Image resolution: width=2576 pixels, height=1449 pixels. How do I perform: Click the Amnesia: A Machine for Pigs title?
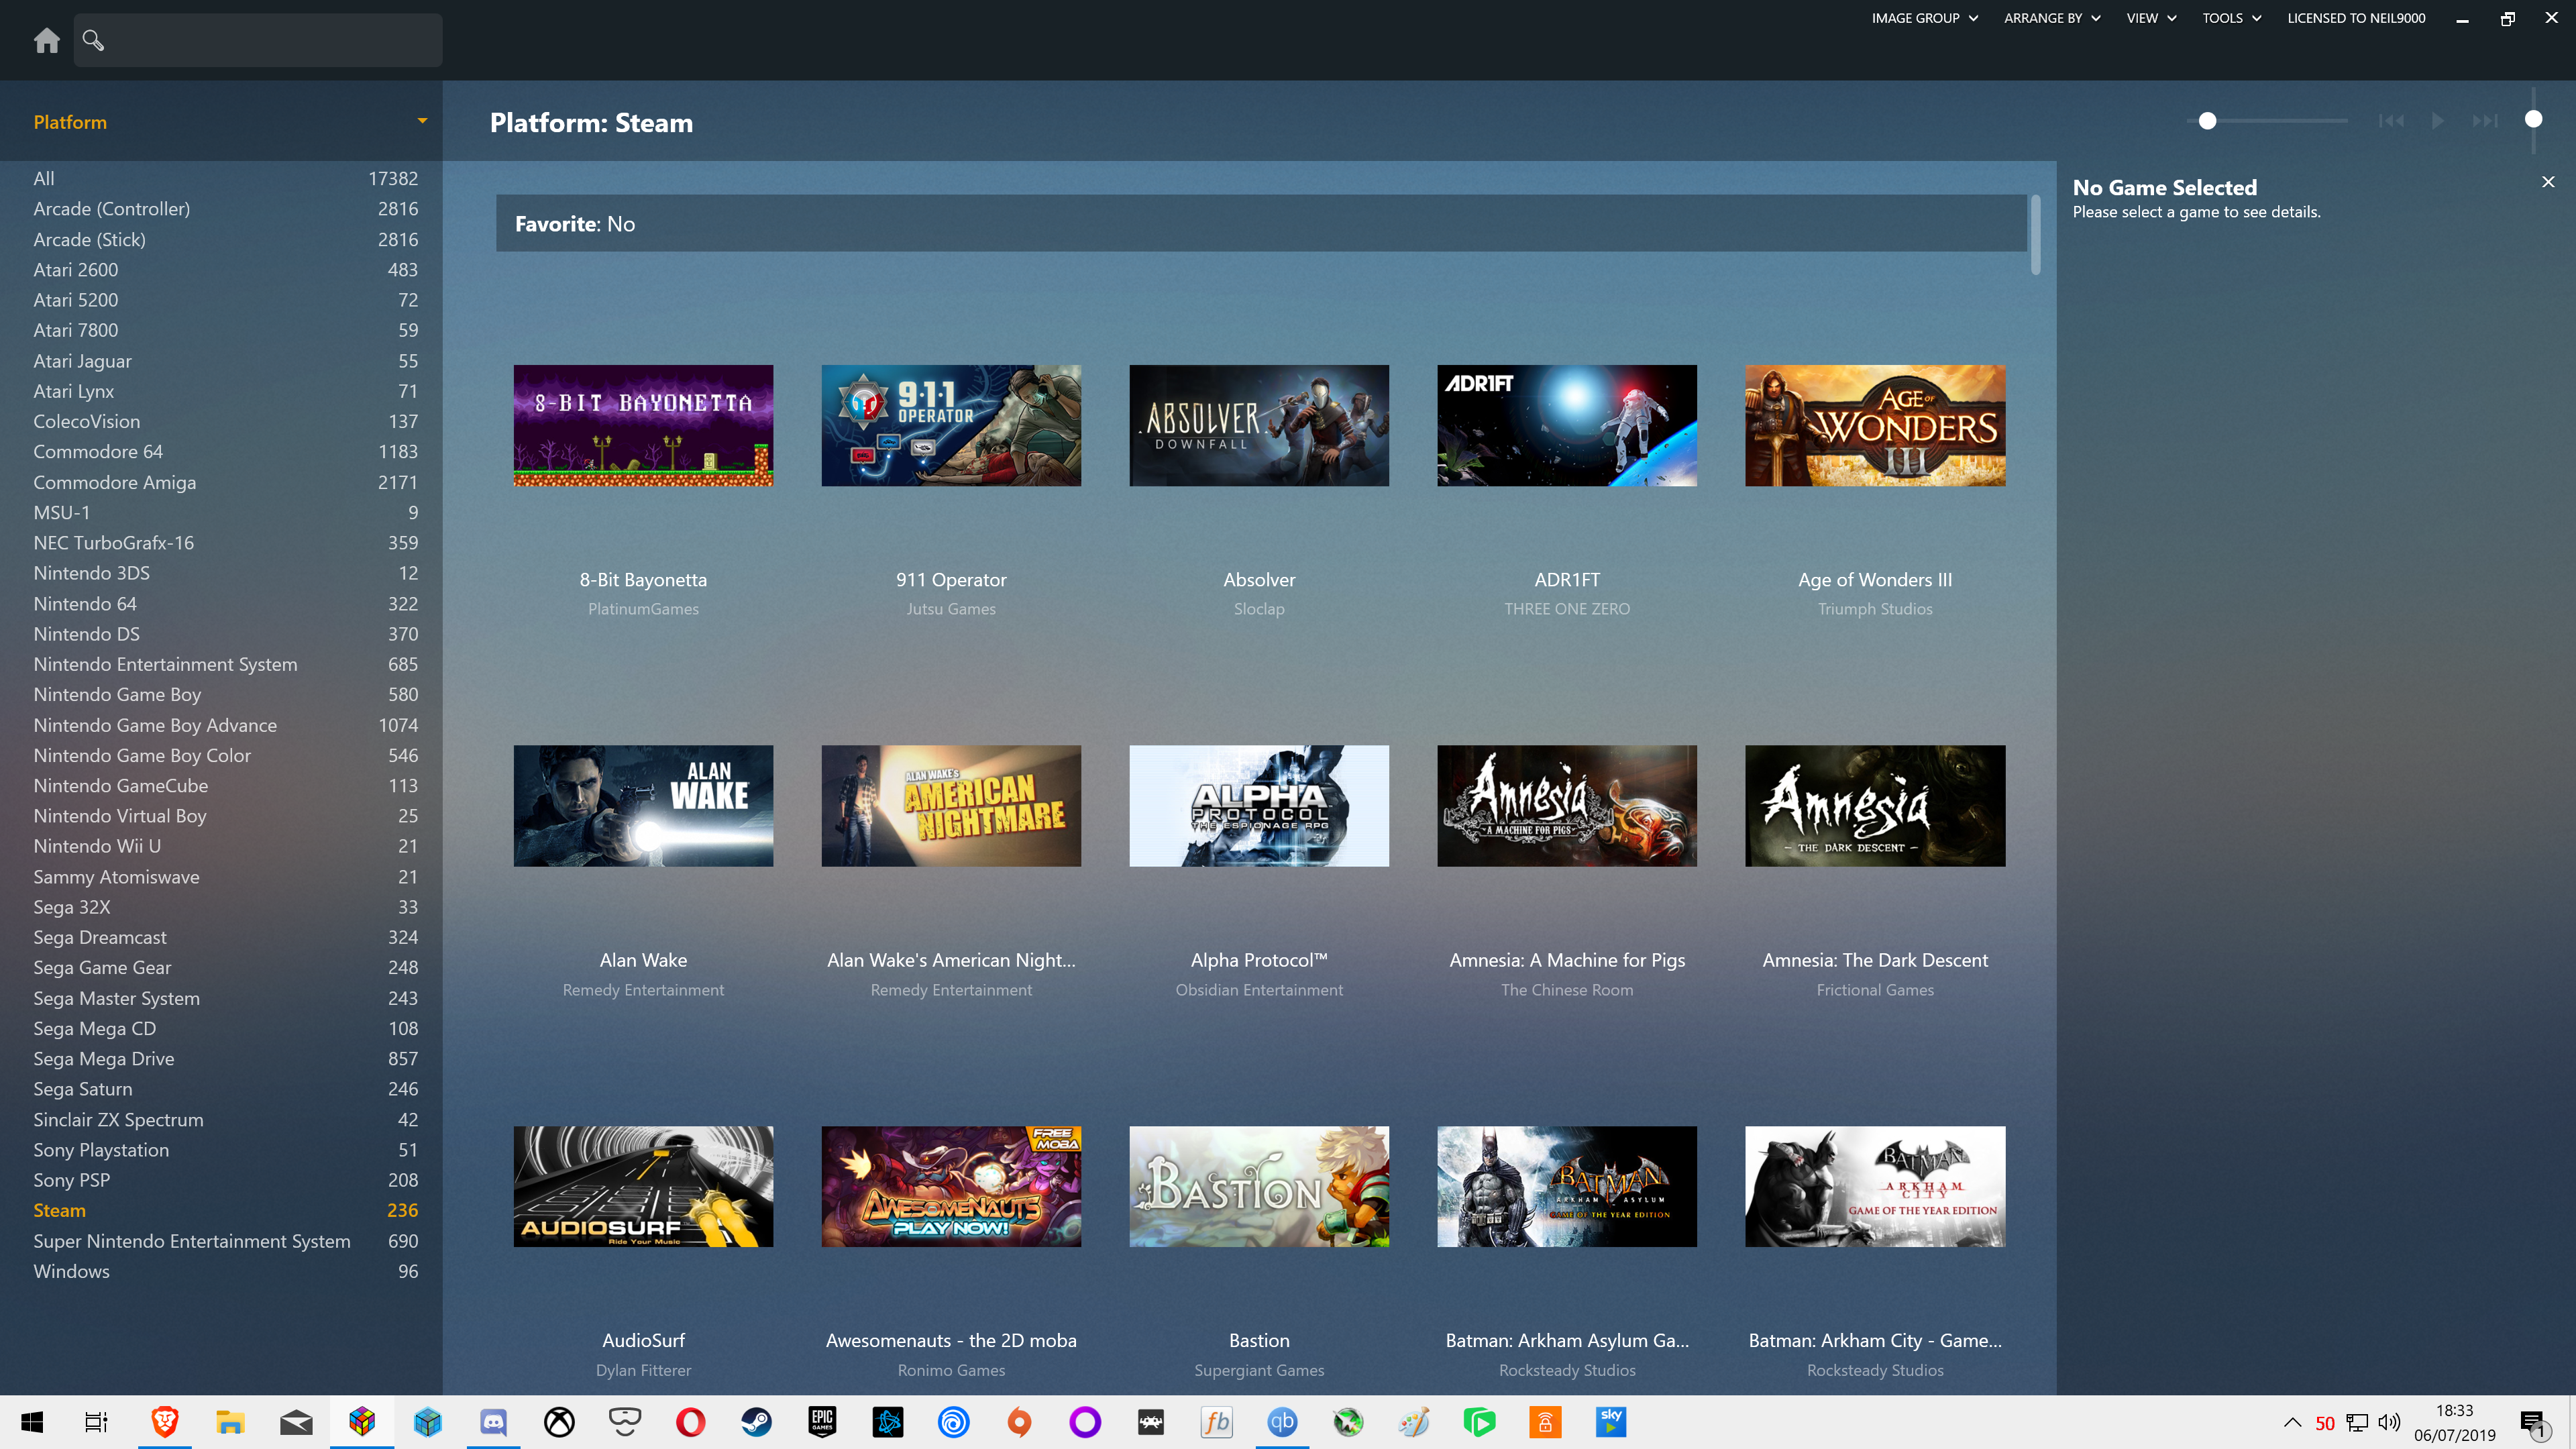click(x=1567, y=960)
